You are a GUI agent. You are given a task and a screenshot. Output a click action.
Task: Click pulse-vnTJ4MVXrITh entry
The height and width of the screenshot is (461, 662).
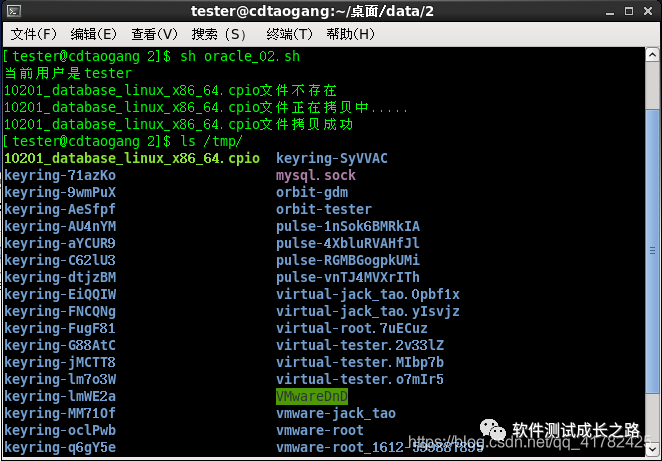pos(348,277)
